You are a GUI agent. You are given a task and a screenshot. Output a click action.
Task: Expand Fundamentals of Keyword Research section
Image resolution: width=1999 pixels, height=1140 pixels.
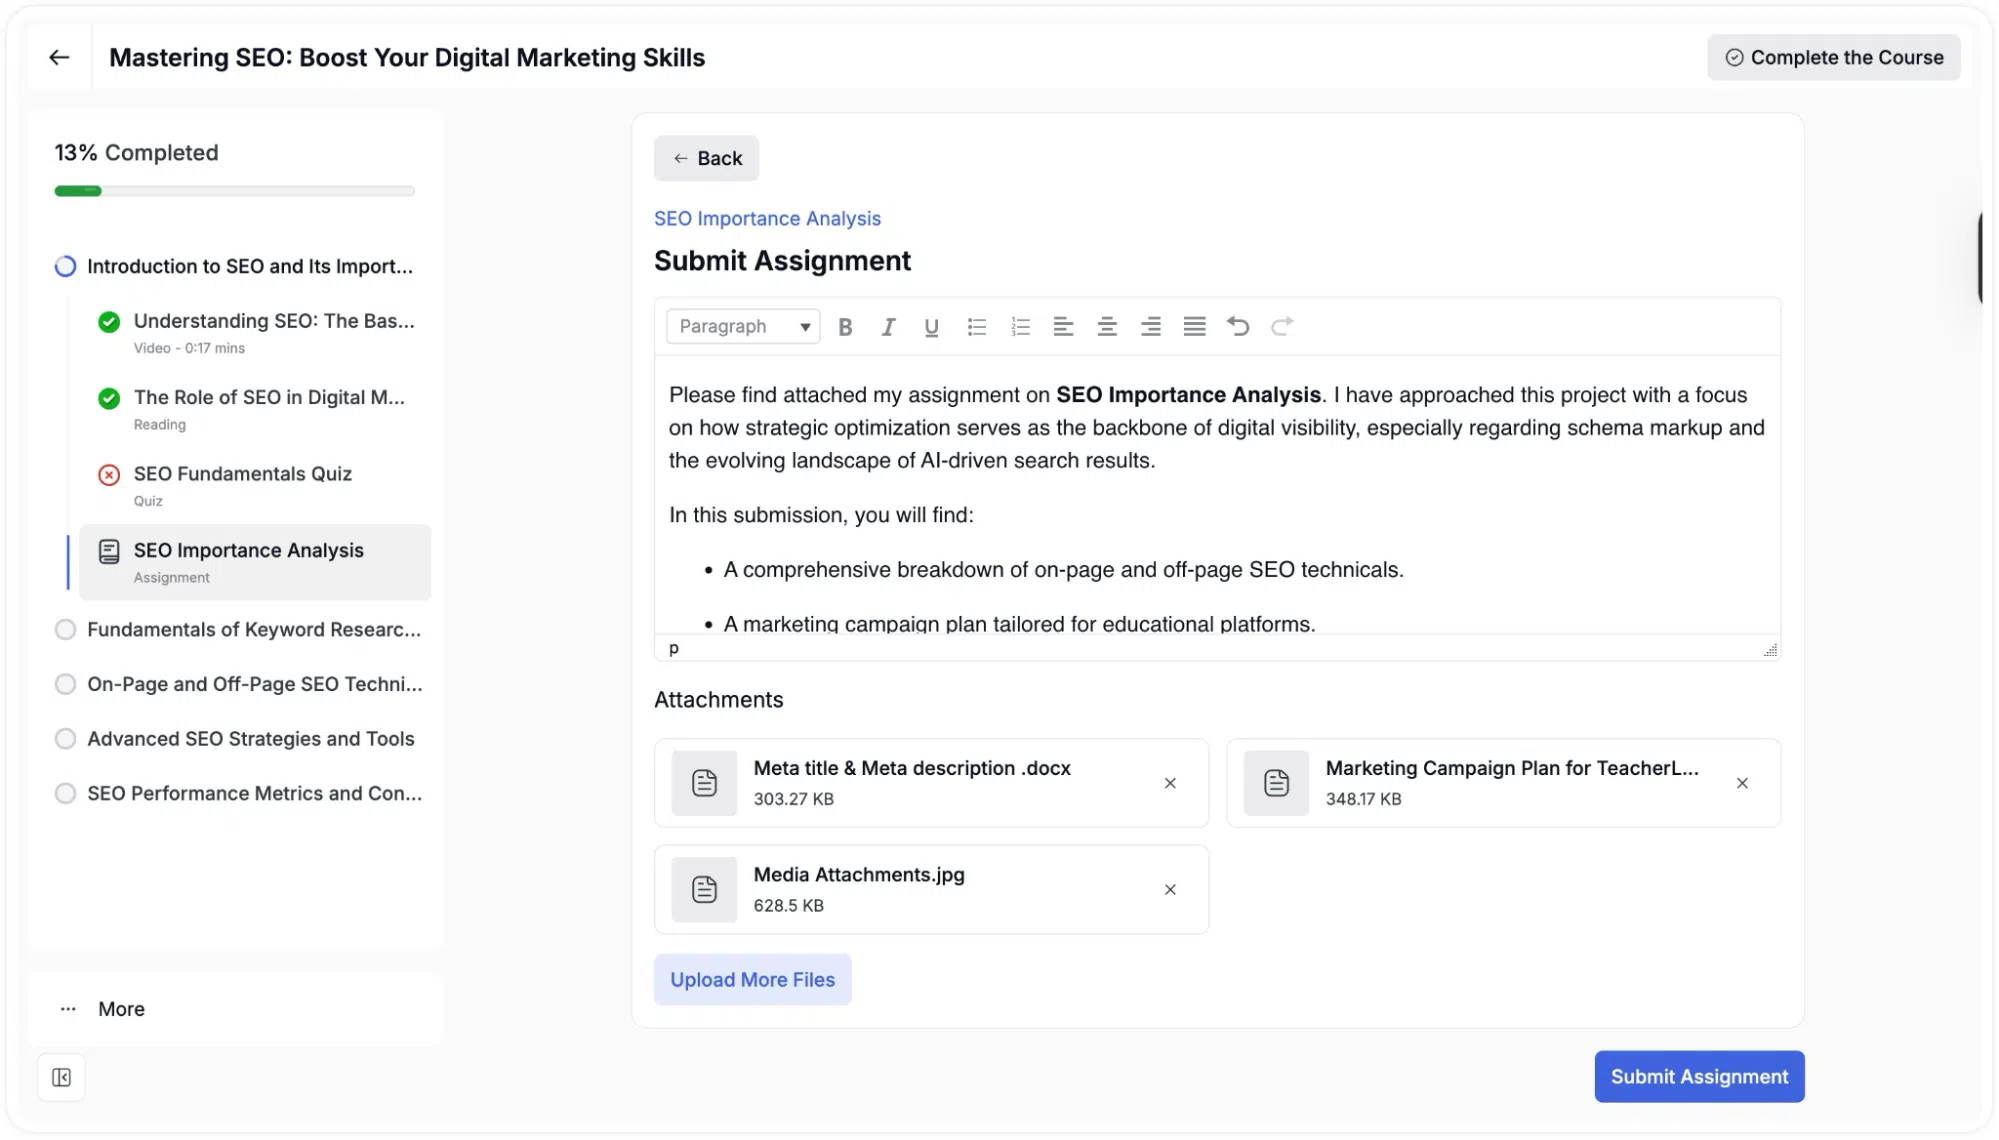point(238,630)
